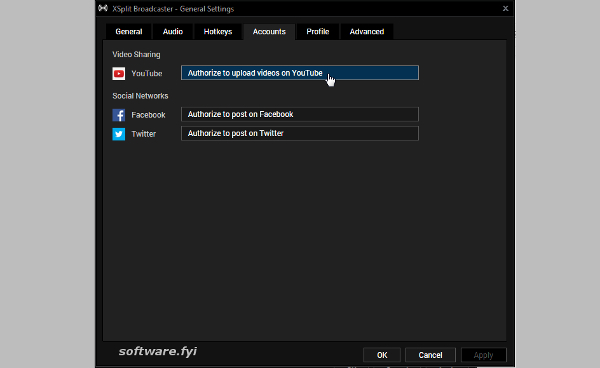Screen dimensions: 600x368
Task: Click the YouTube logo icon
Action: [119, 73]
